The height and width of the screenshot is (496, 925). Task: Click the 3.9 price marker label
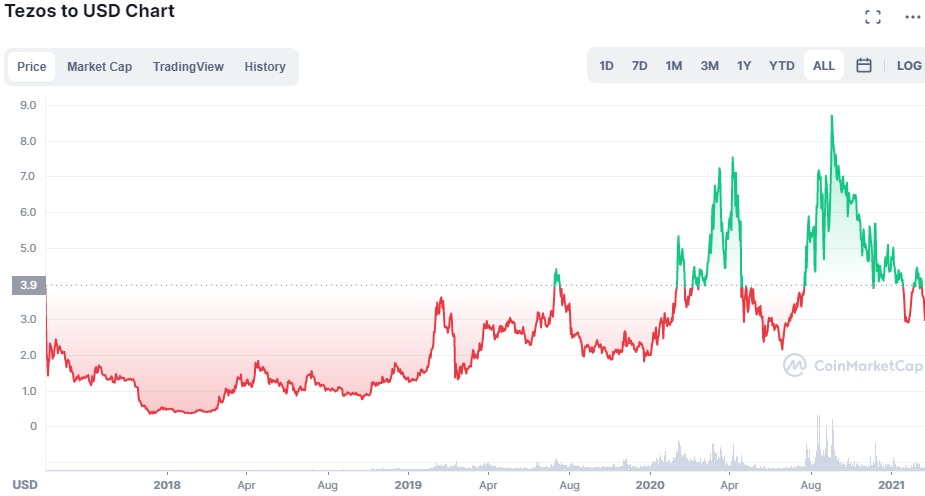click(28, 285)
